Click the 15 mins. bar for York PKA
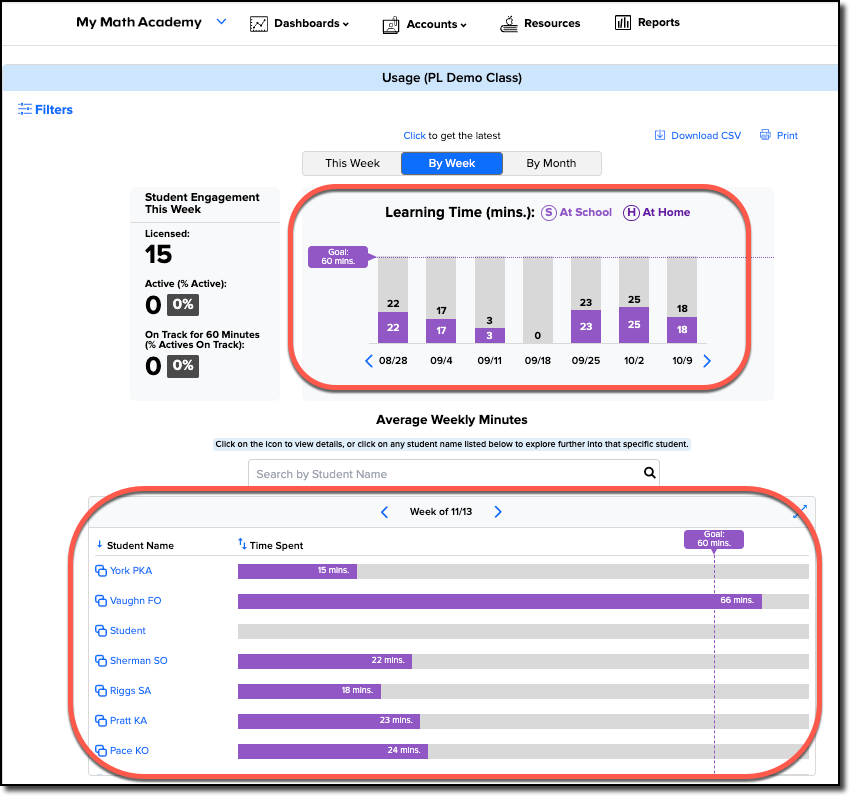The image size is (850, 796). pos(297,571)
